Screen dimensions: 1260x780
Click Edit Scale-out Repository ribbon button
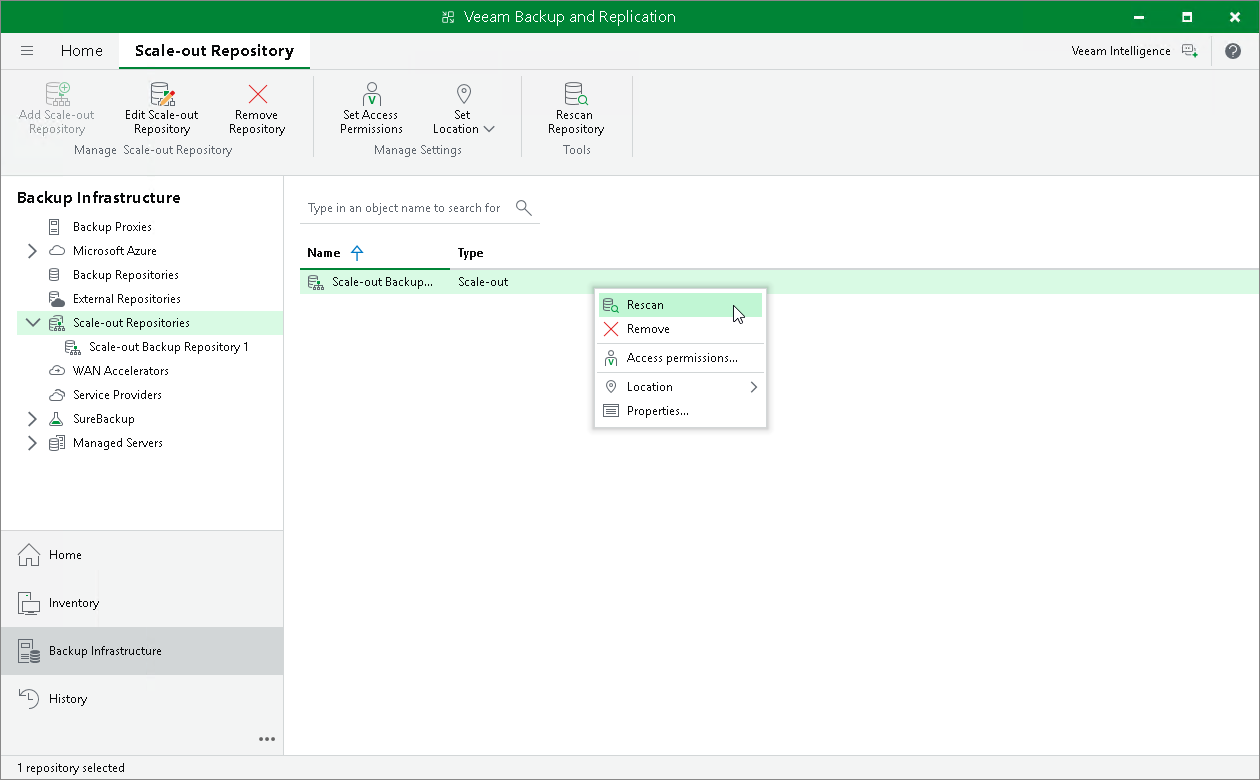coord(162,109)
